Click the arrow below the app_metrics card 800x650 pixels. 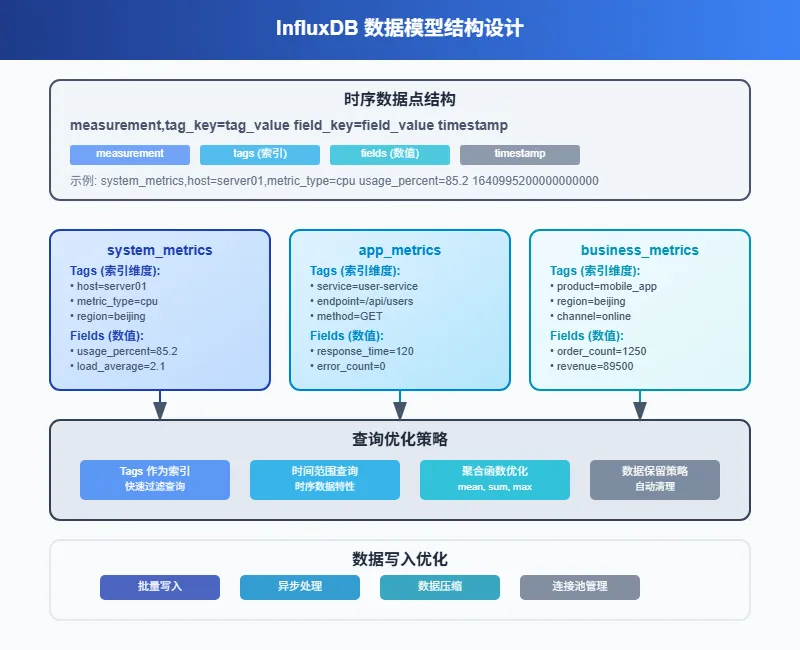tap(400, 406)
